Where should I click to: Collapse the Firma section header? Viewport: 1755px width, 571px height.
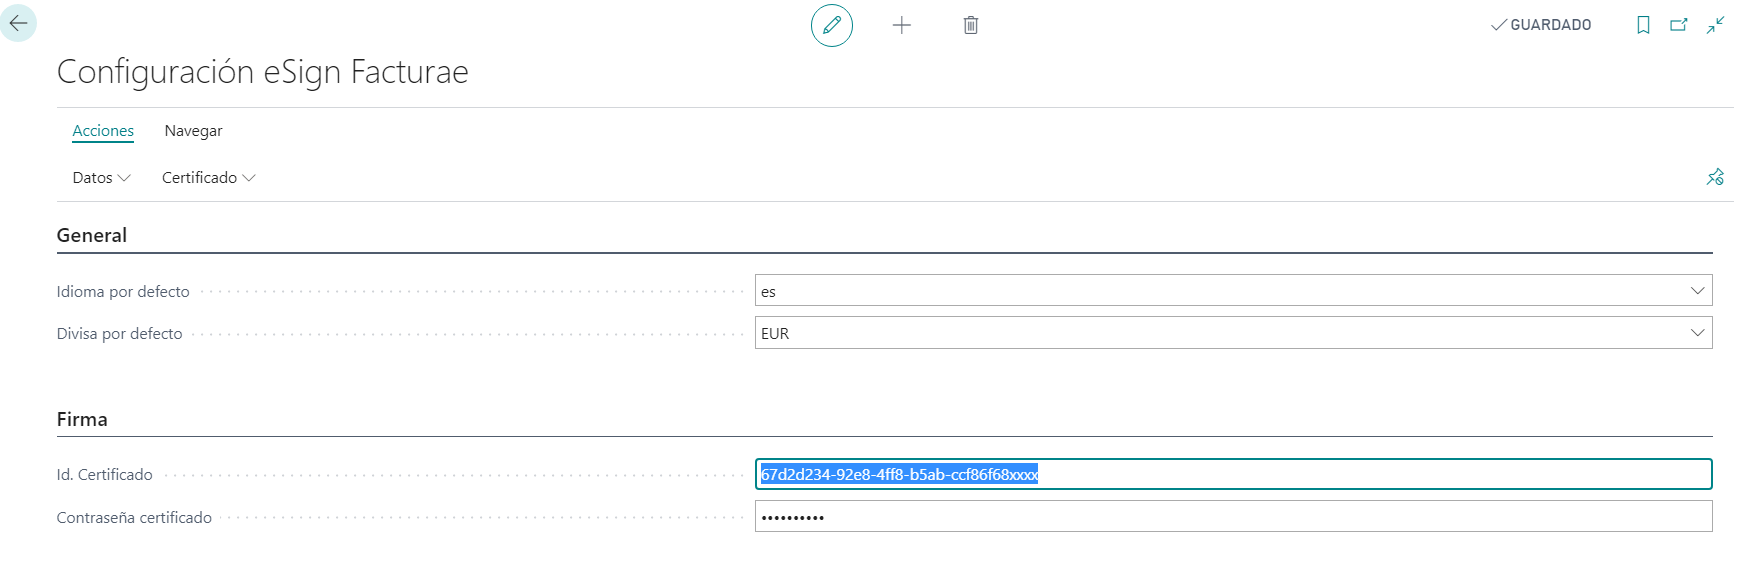coord(82,419)
